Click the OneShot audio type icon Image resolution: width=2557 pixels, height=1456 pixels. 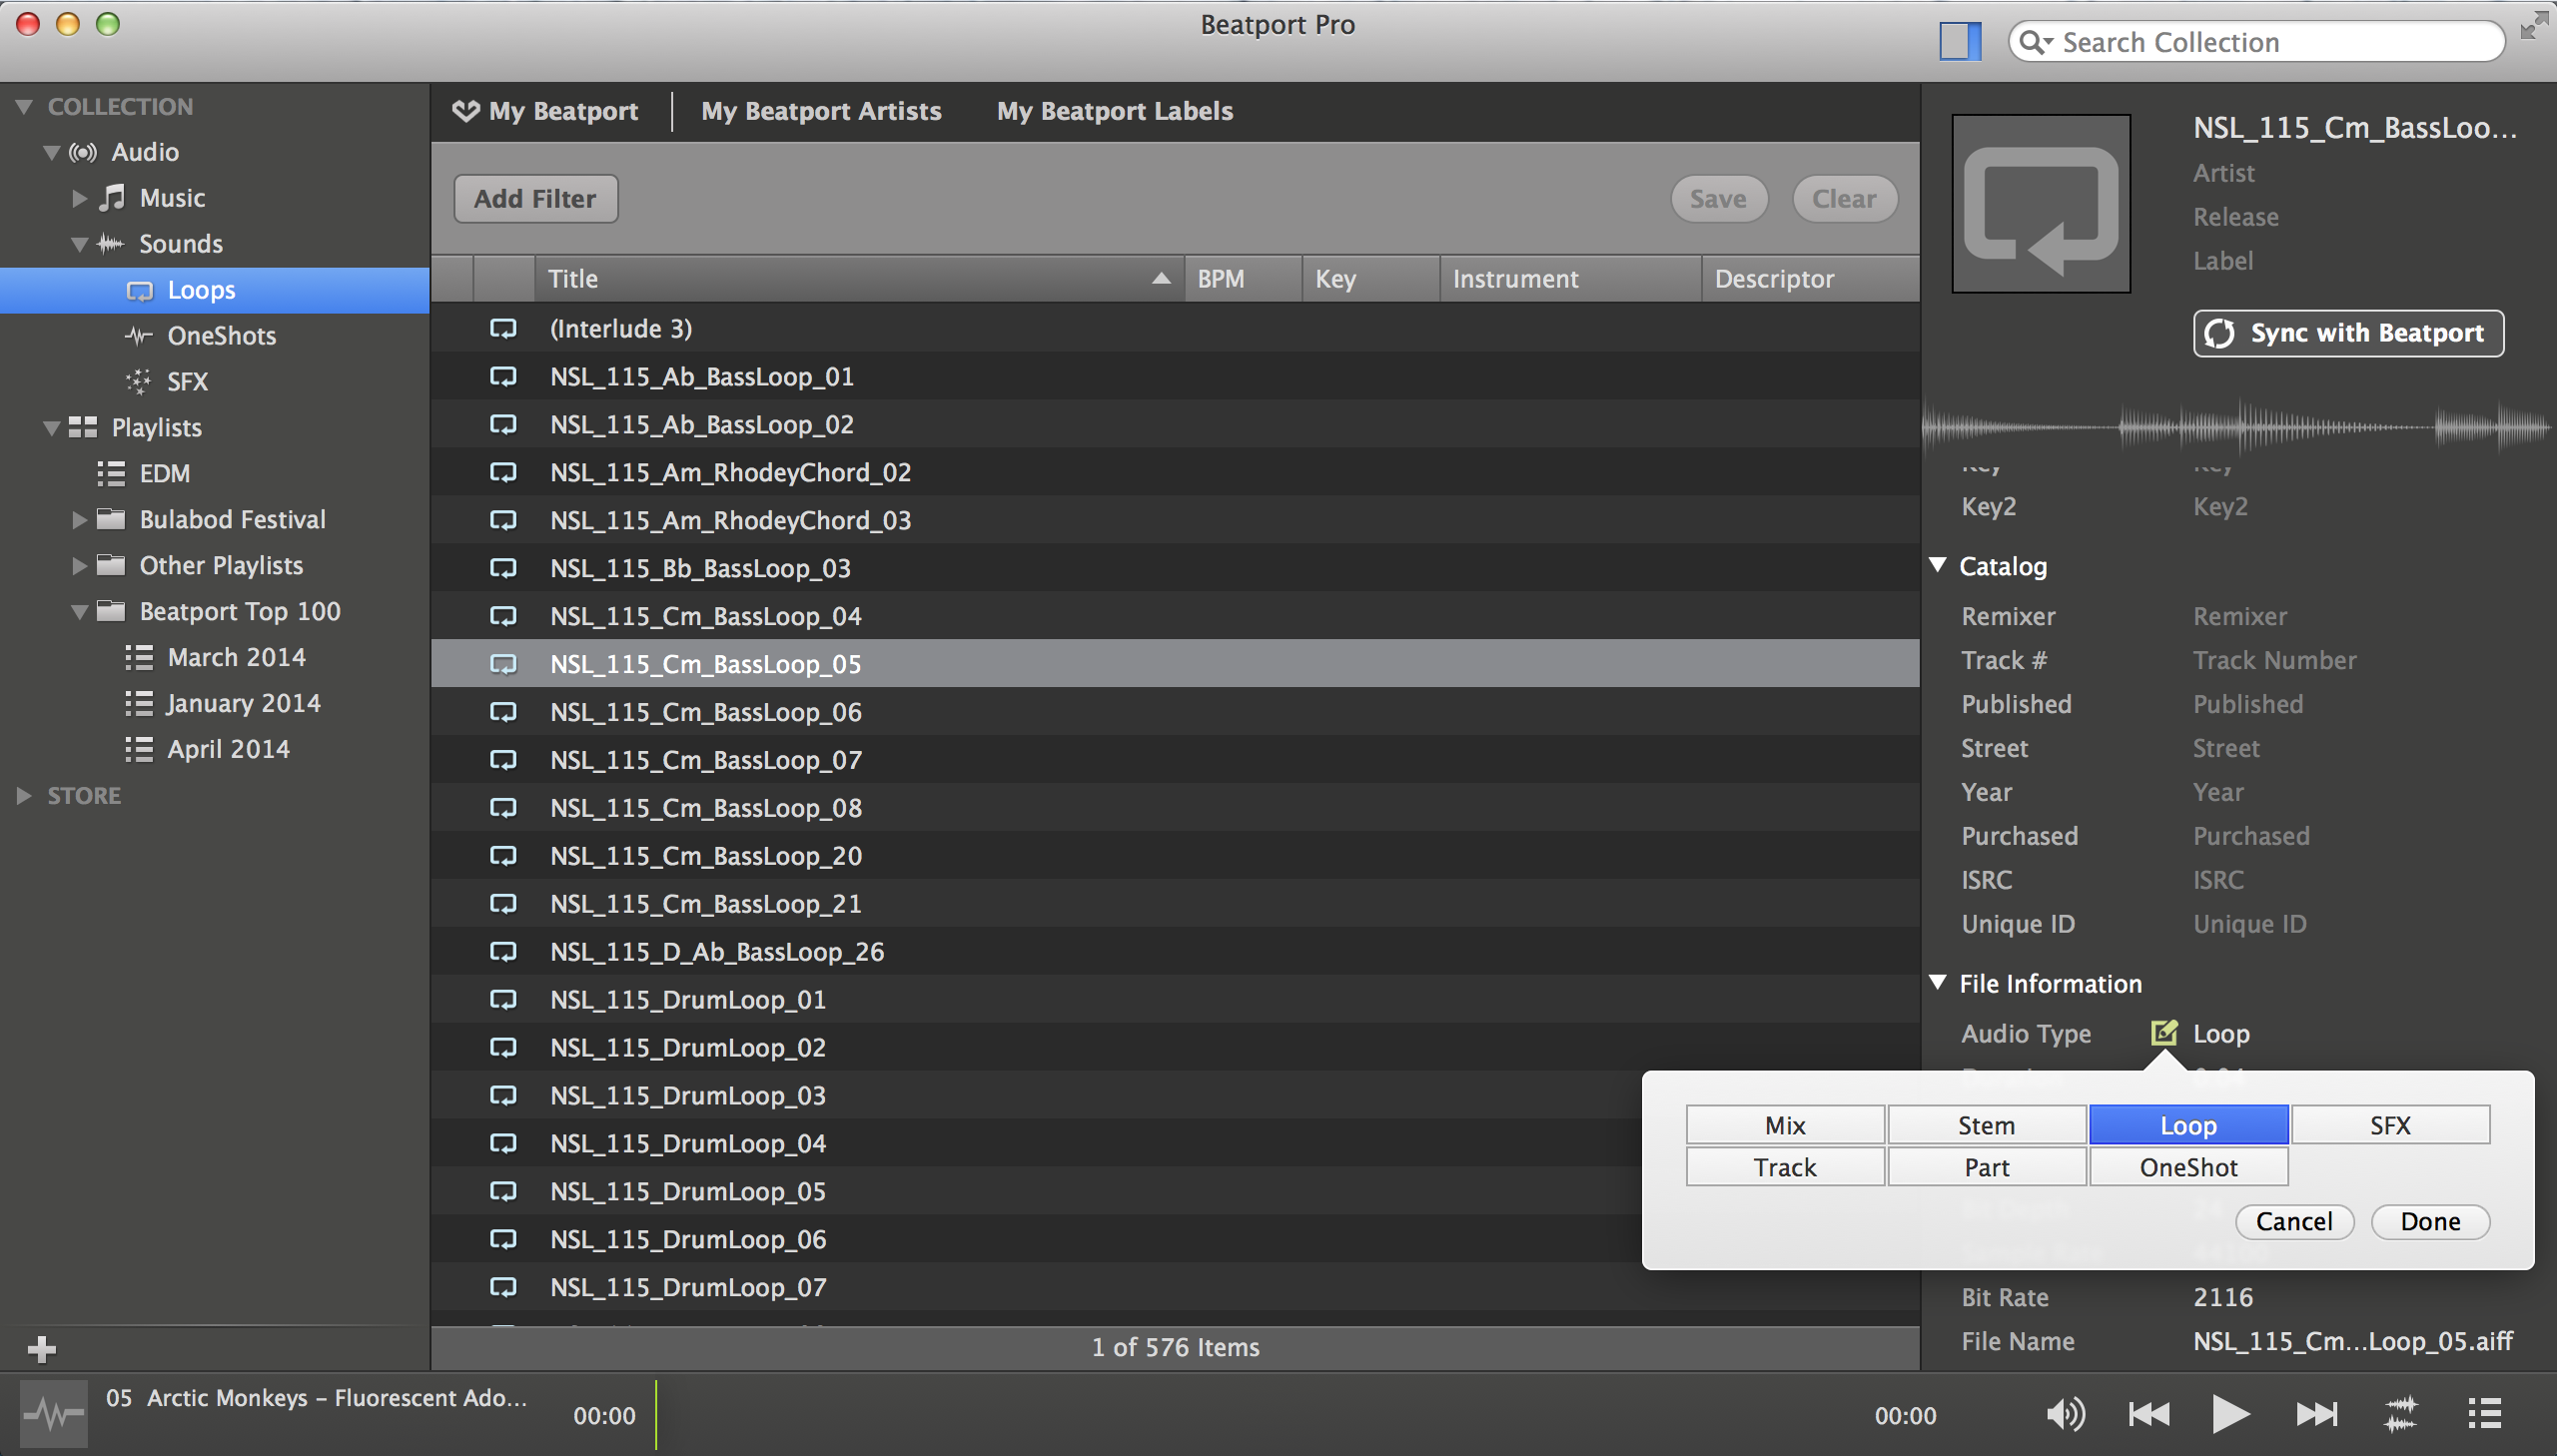[2186, 1168]
